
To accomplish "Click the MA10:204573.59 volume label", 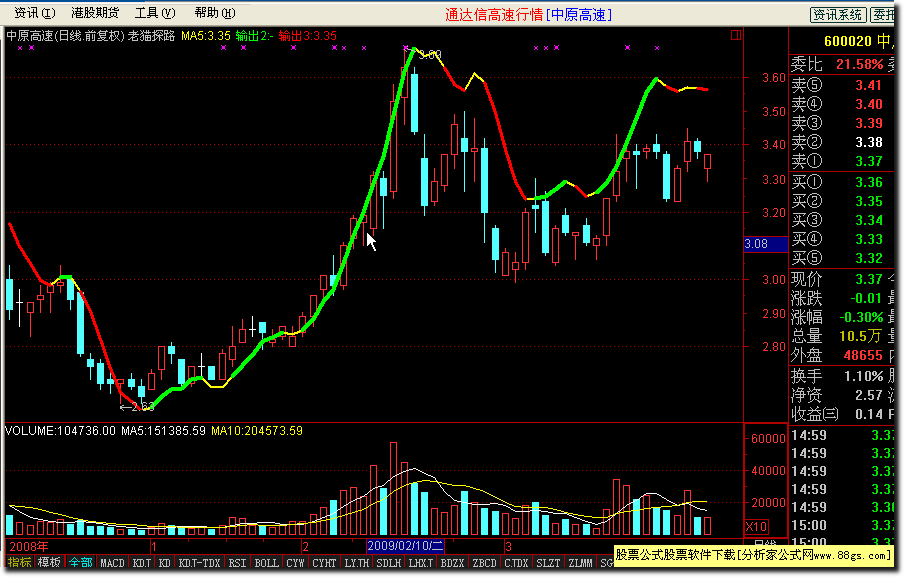I will (x=257, y=431).
